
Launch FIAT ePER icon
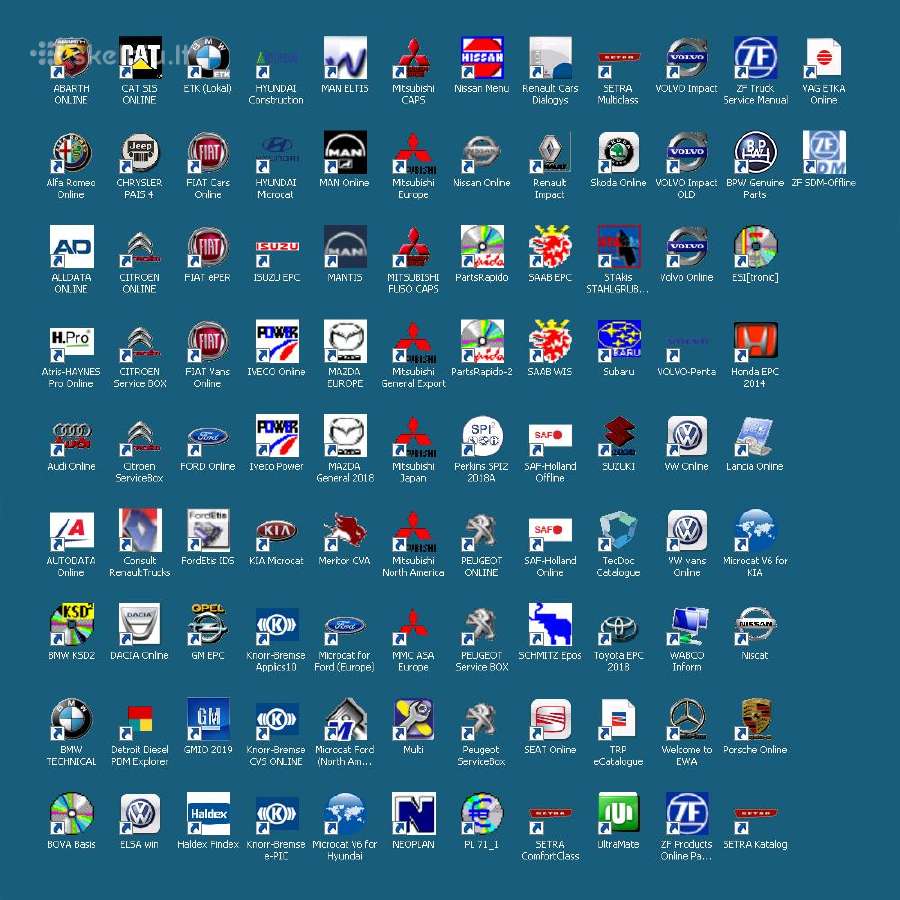coord(208,246)
